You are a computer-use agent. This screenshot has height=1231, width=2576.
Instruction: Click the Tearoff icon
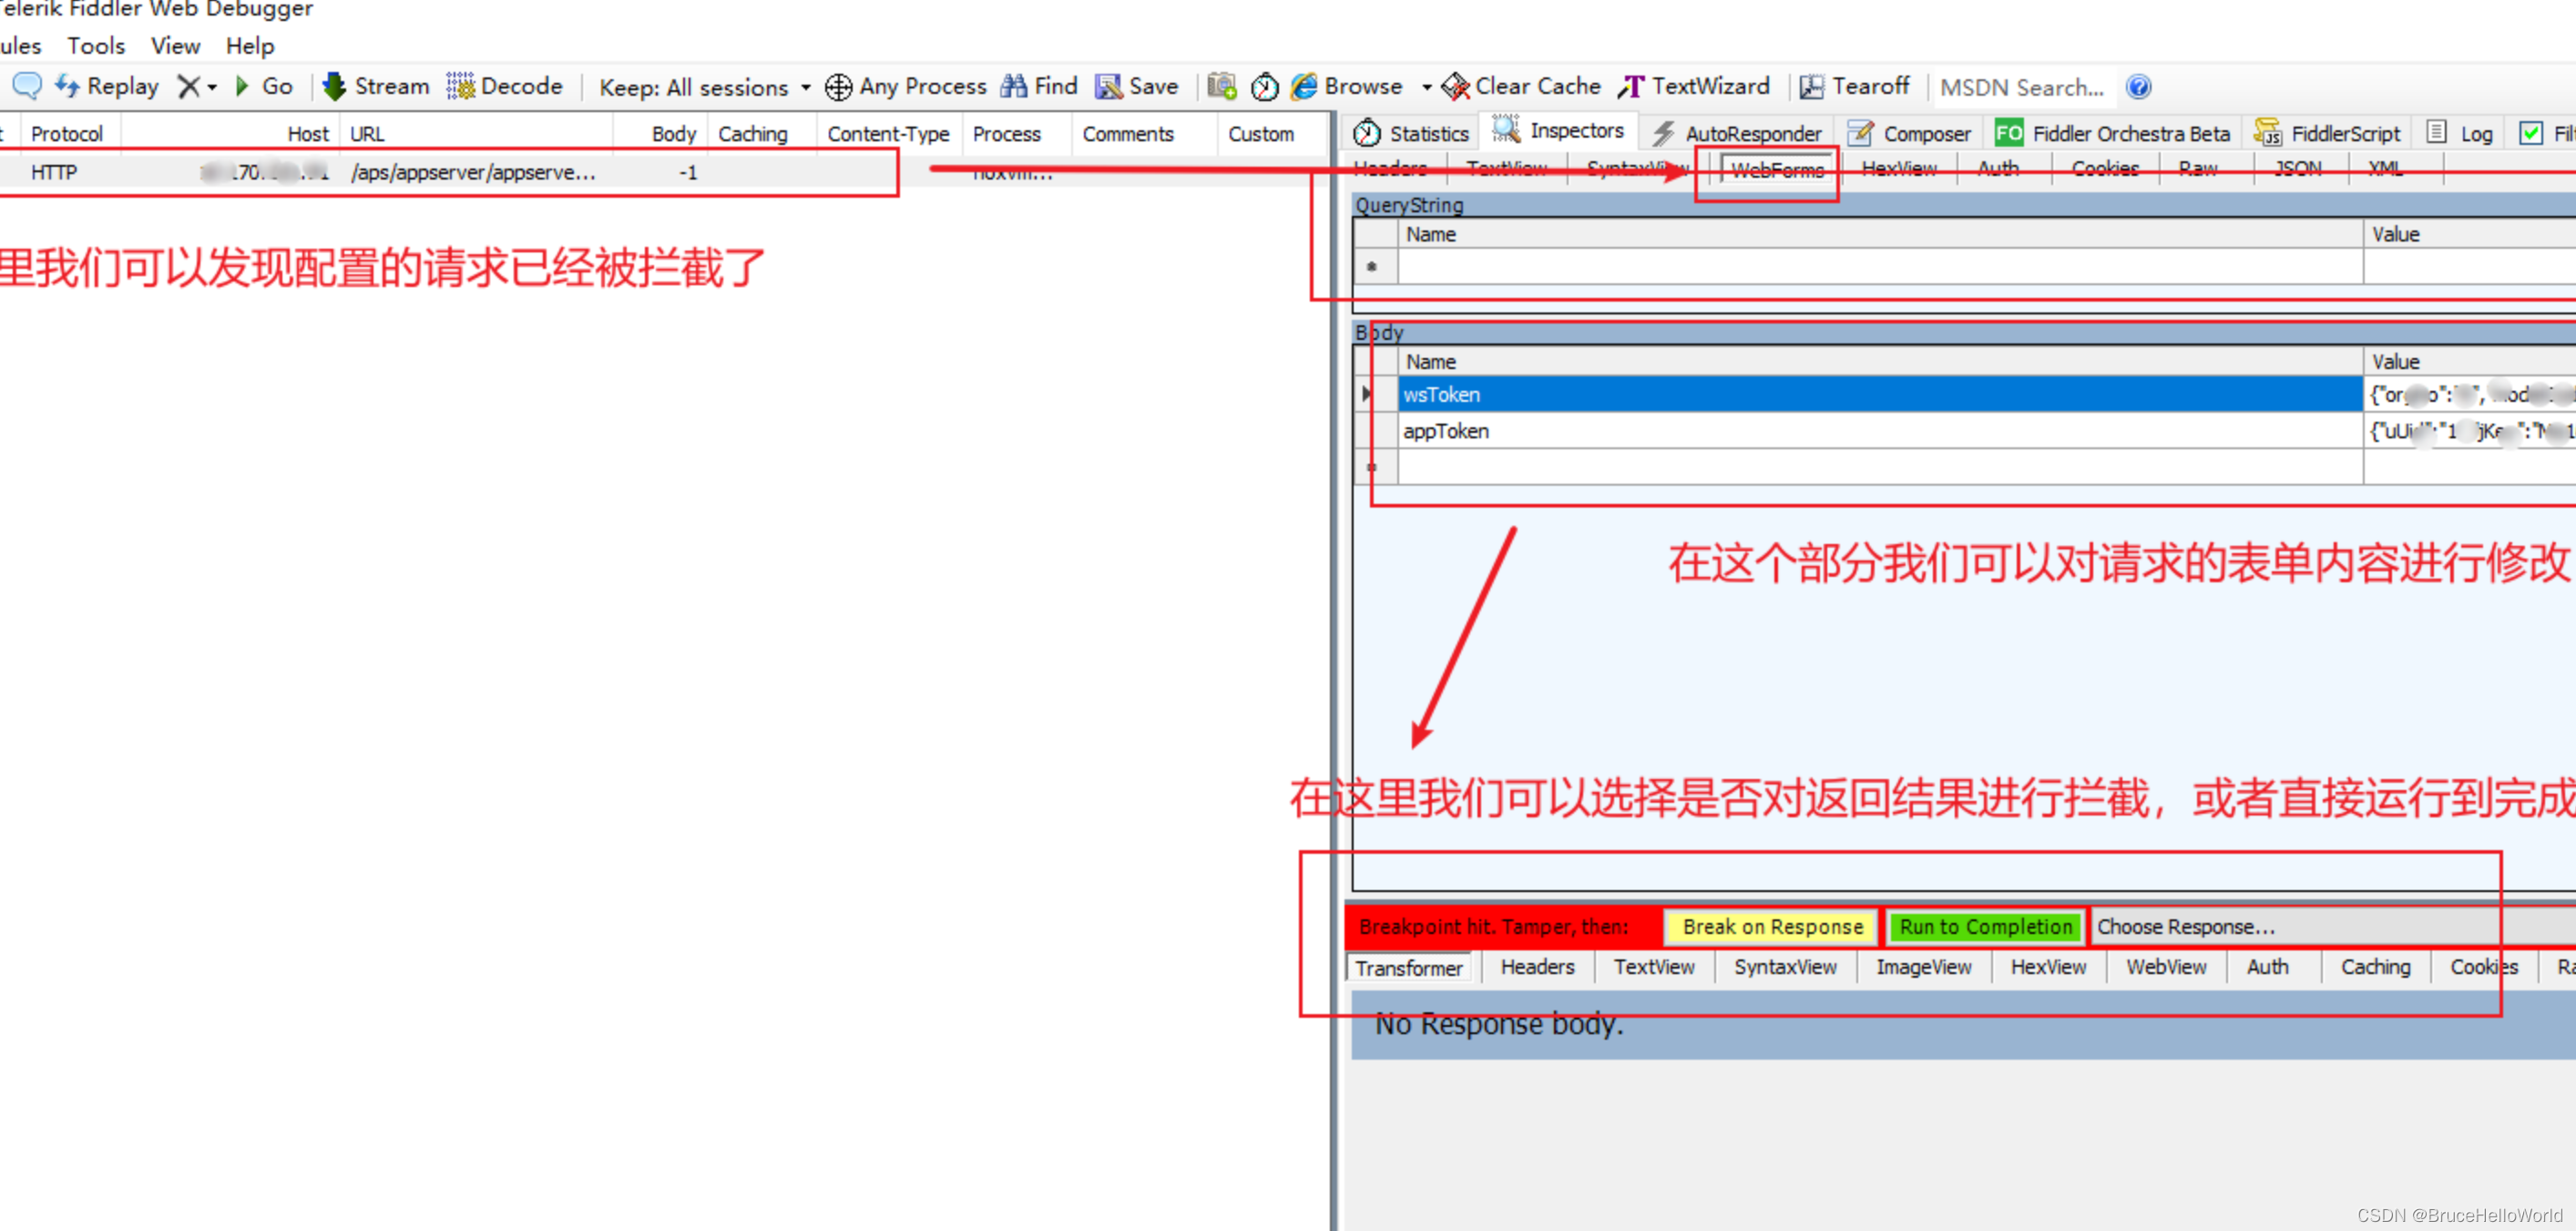tap(1854, 86)
